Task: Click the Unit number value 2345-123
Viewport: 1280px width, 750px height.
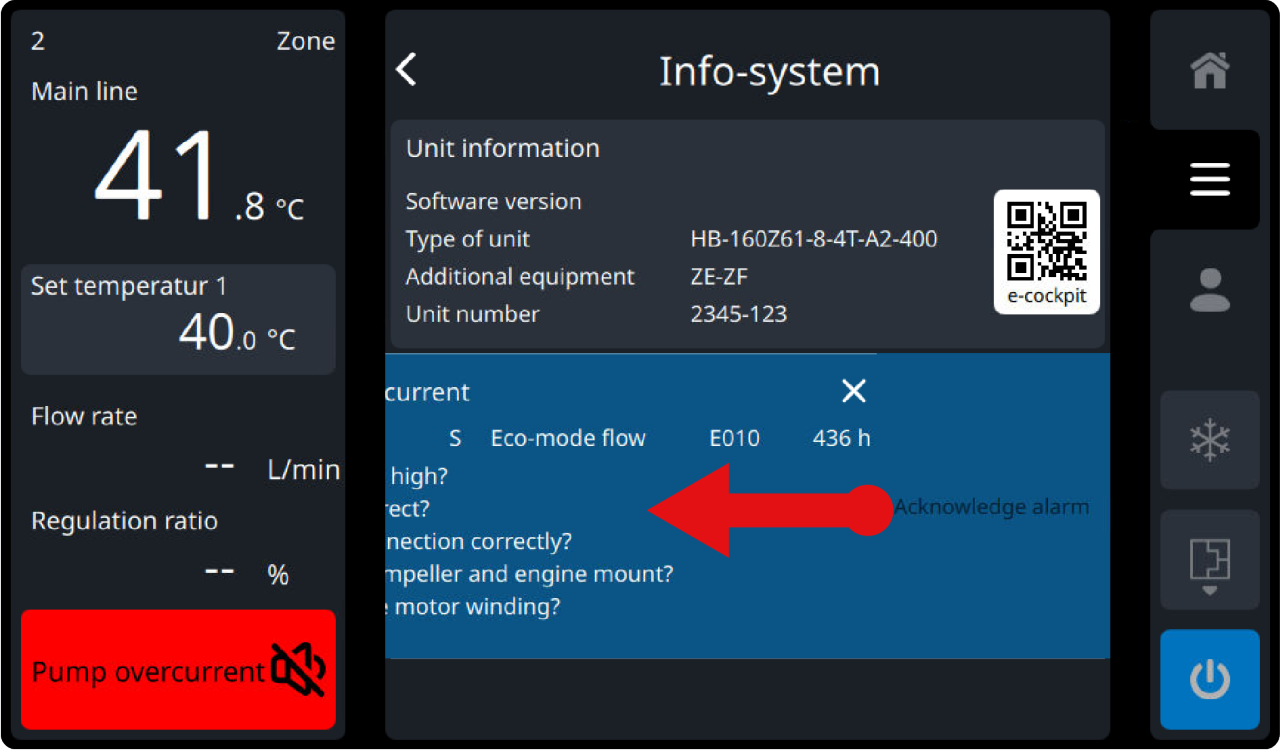Action: pyautogui.click(x=738, y=314)
